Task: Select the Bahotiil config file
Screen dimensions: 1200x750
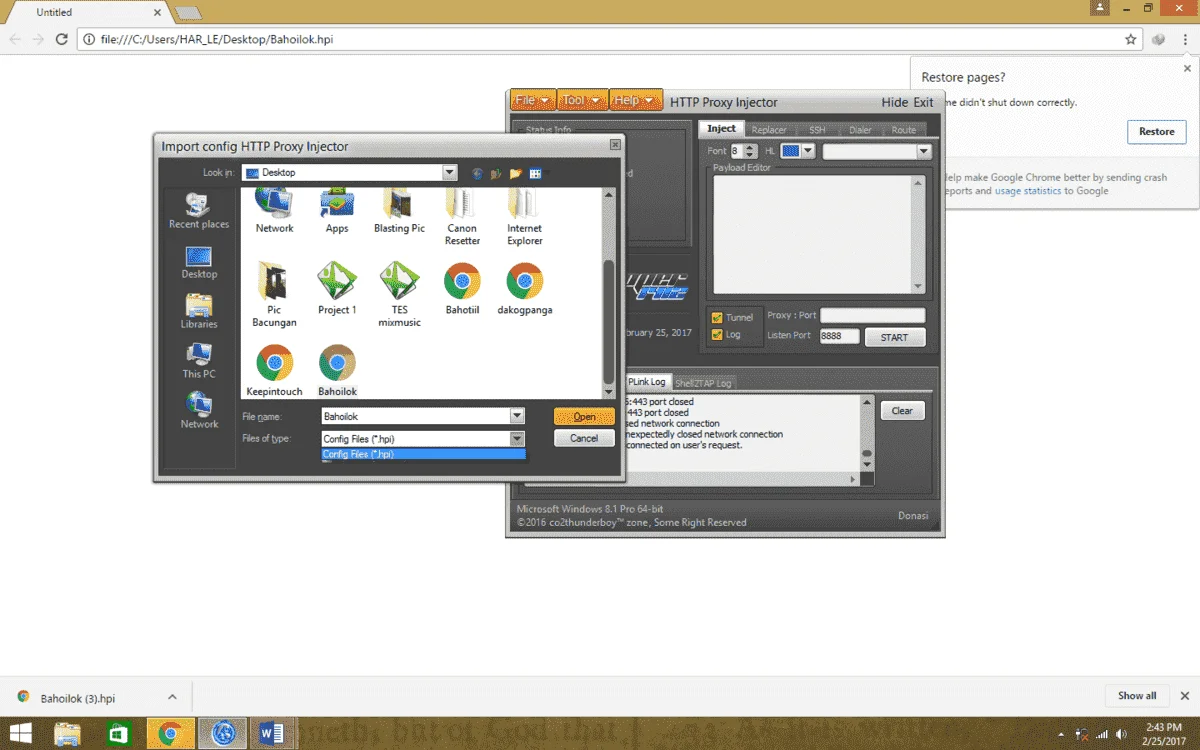Action: pyautogui.click(x=462, y=288)
